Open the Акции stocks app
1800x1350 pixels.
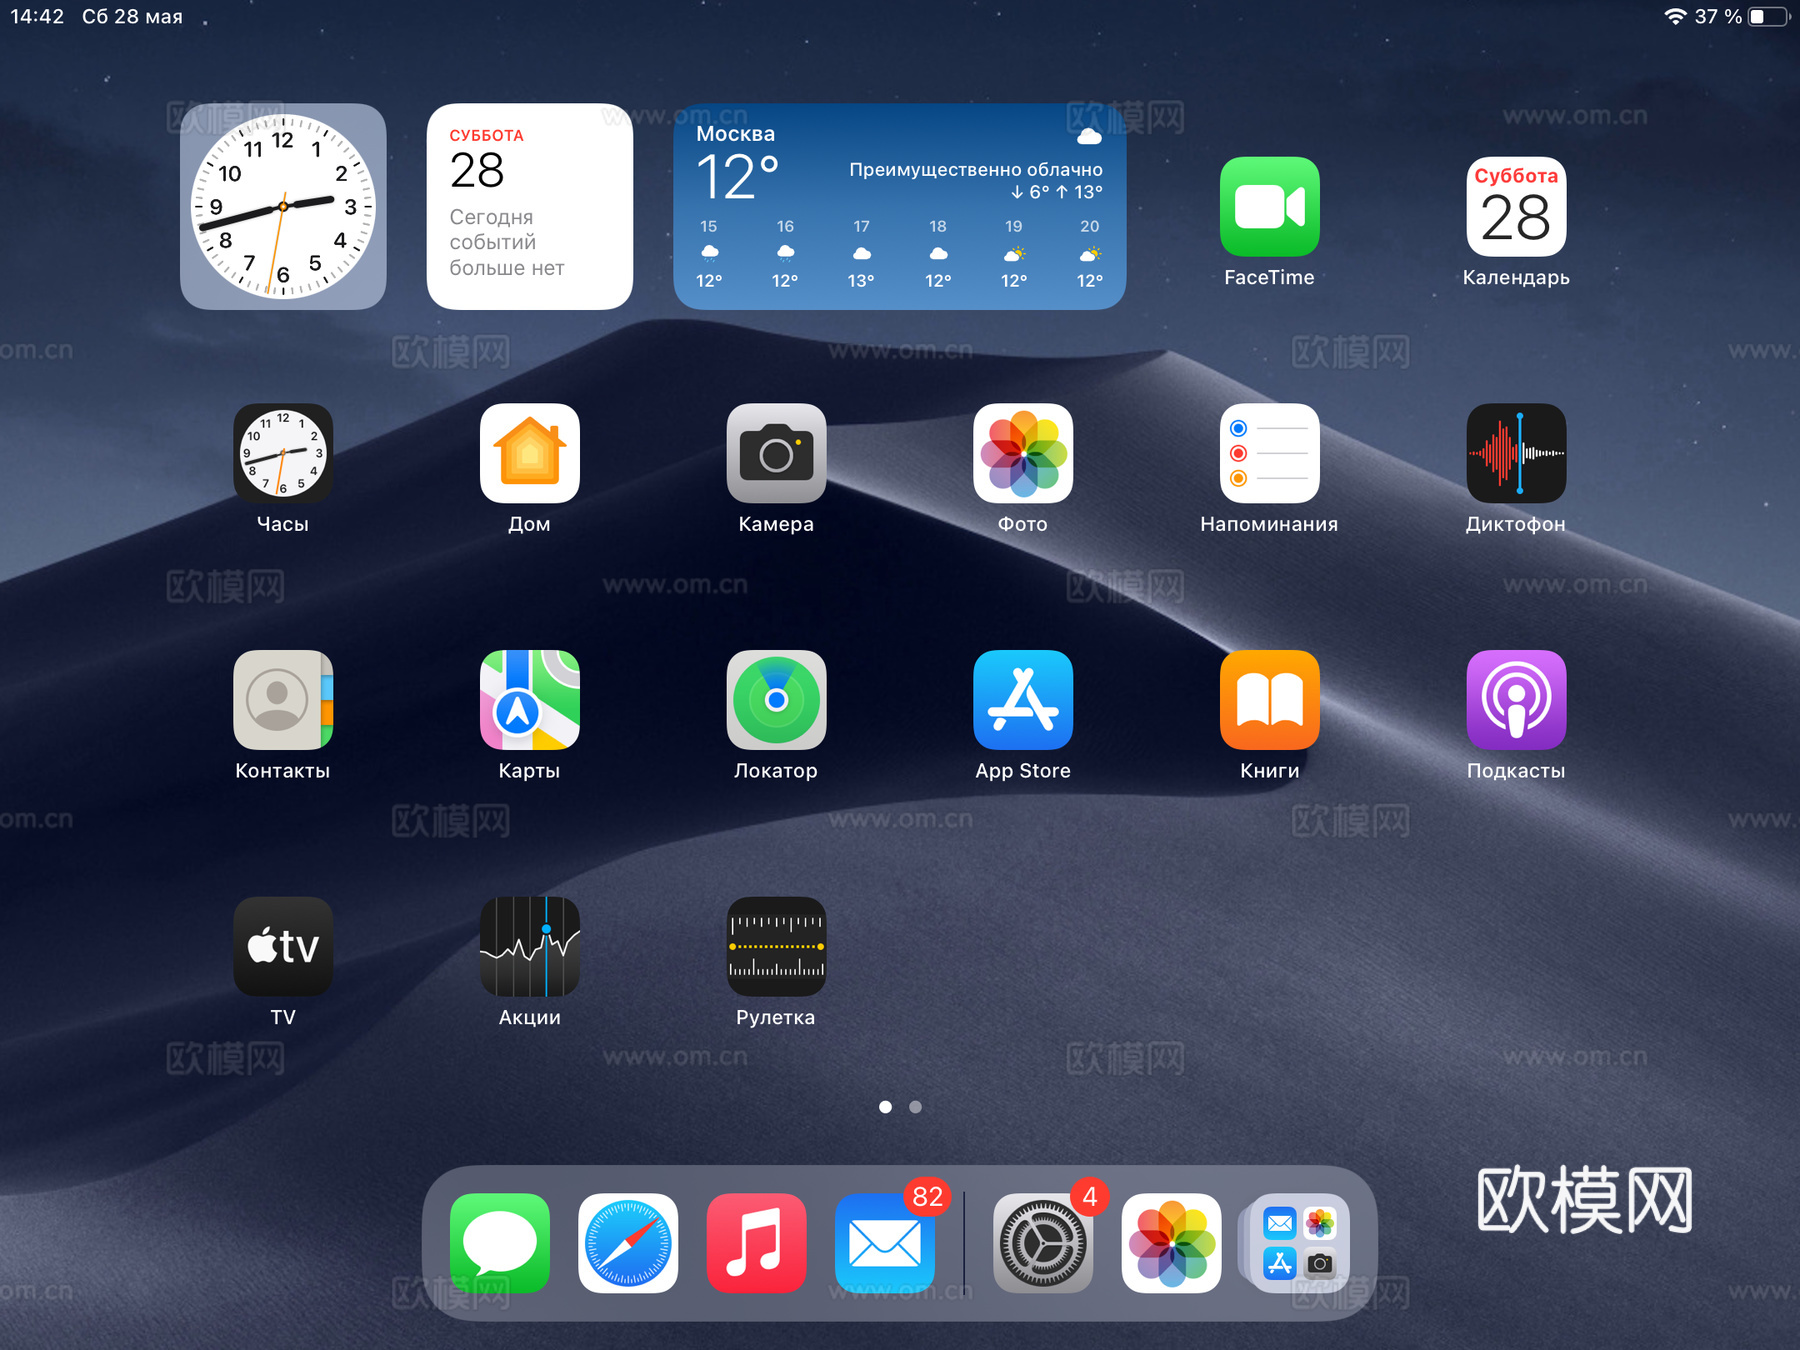pos(530,946)
